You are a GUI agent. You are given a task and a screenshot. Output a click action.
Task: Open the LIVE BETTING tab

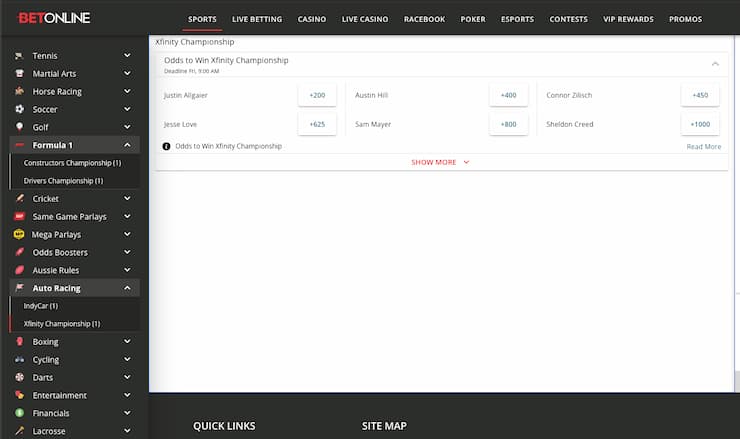click(257, 19)
